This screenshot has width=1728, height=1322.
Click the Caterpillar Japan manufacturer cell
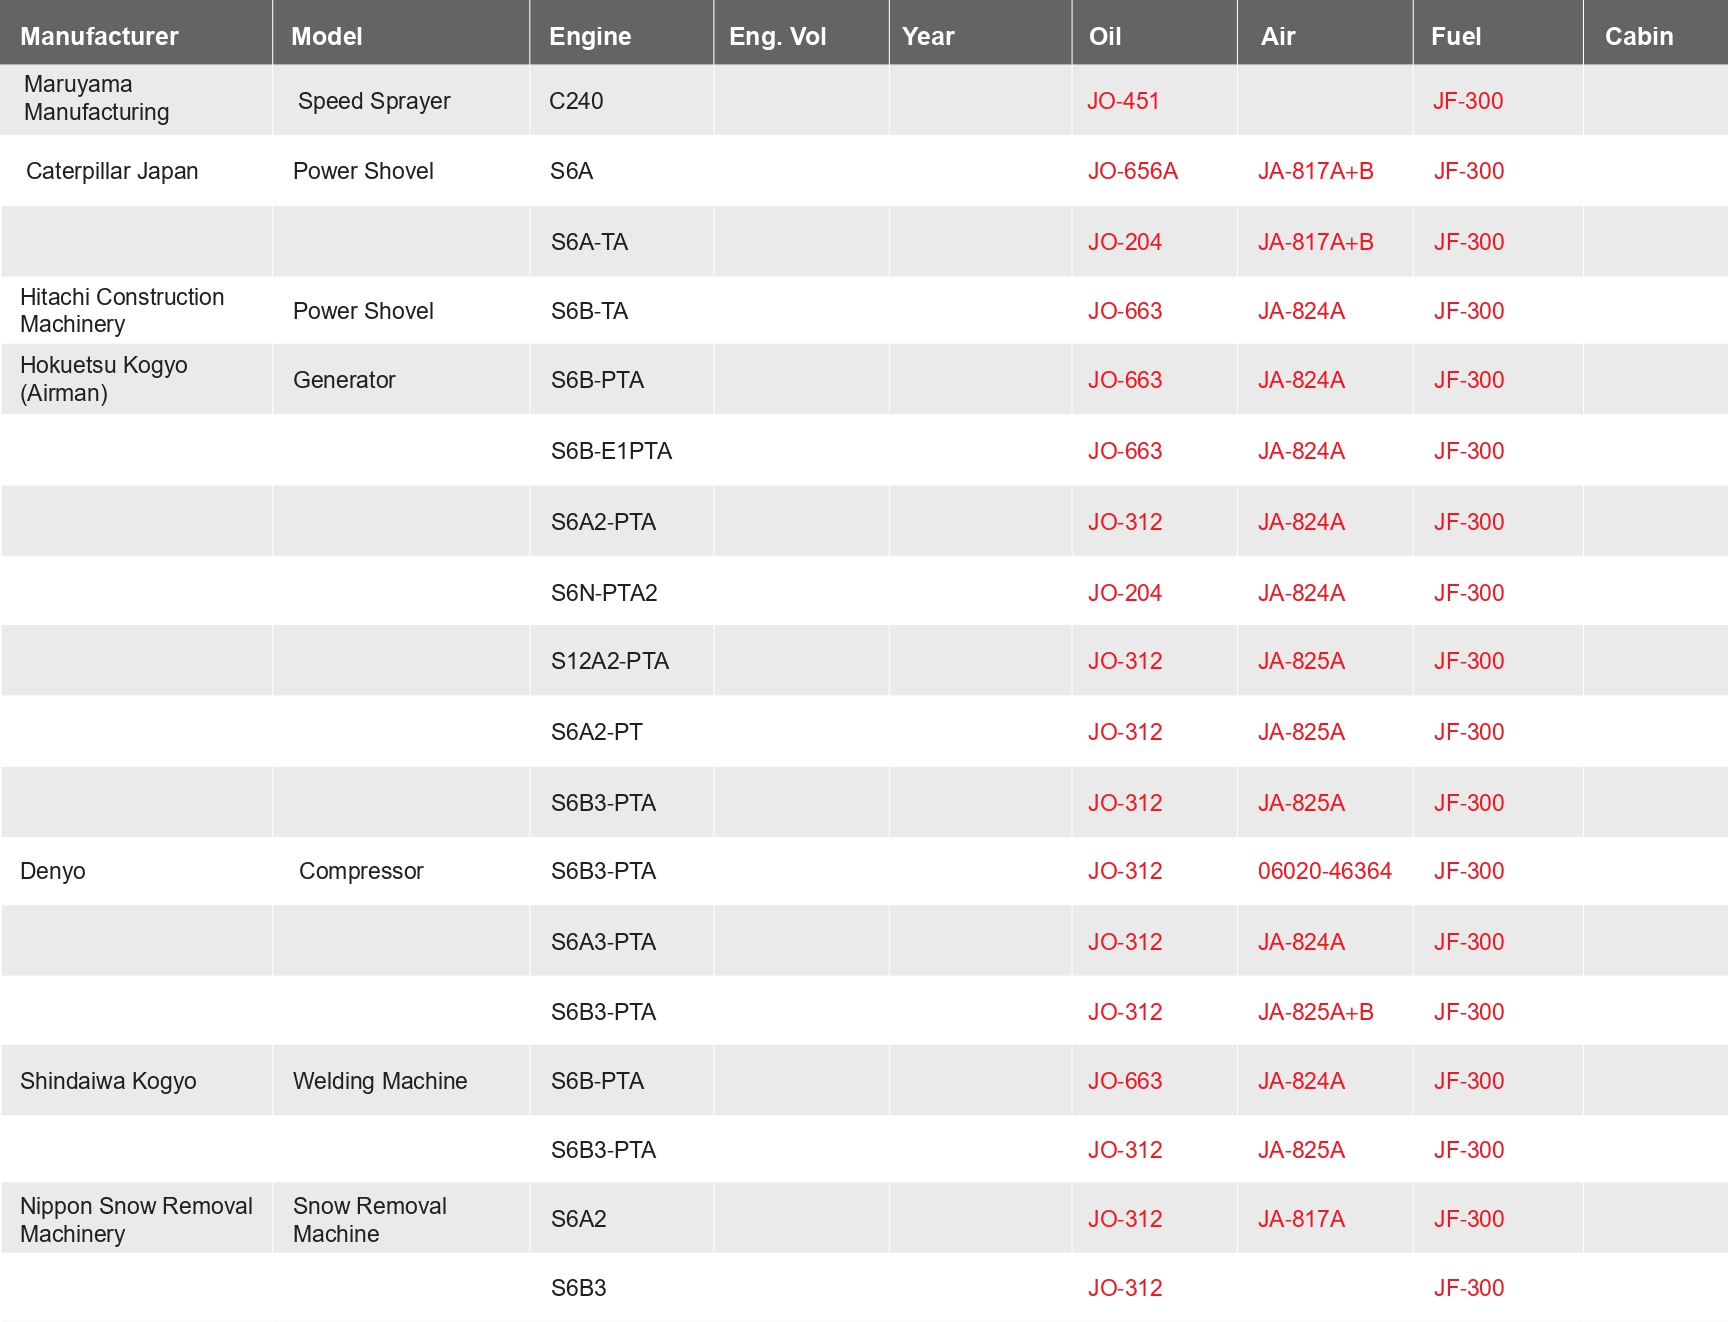click(x=112, y=171)
